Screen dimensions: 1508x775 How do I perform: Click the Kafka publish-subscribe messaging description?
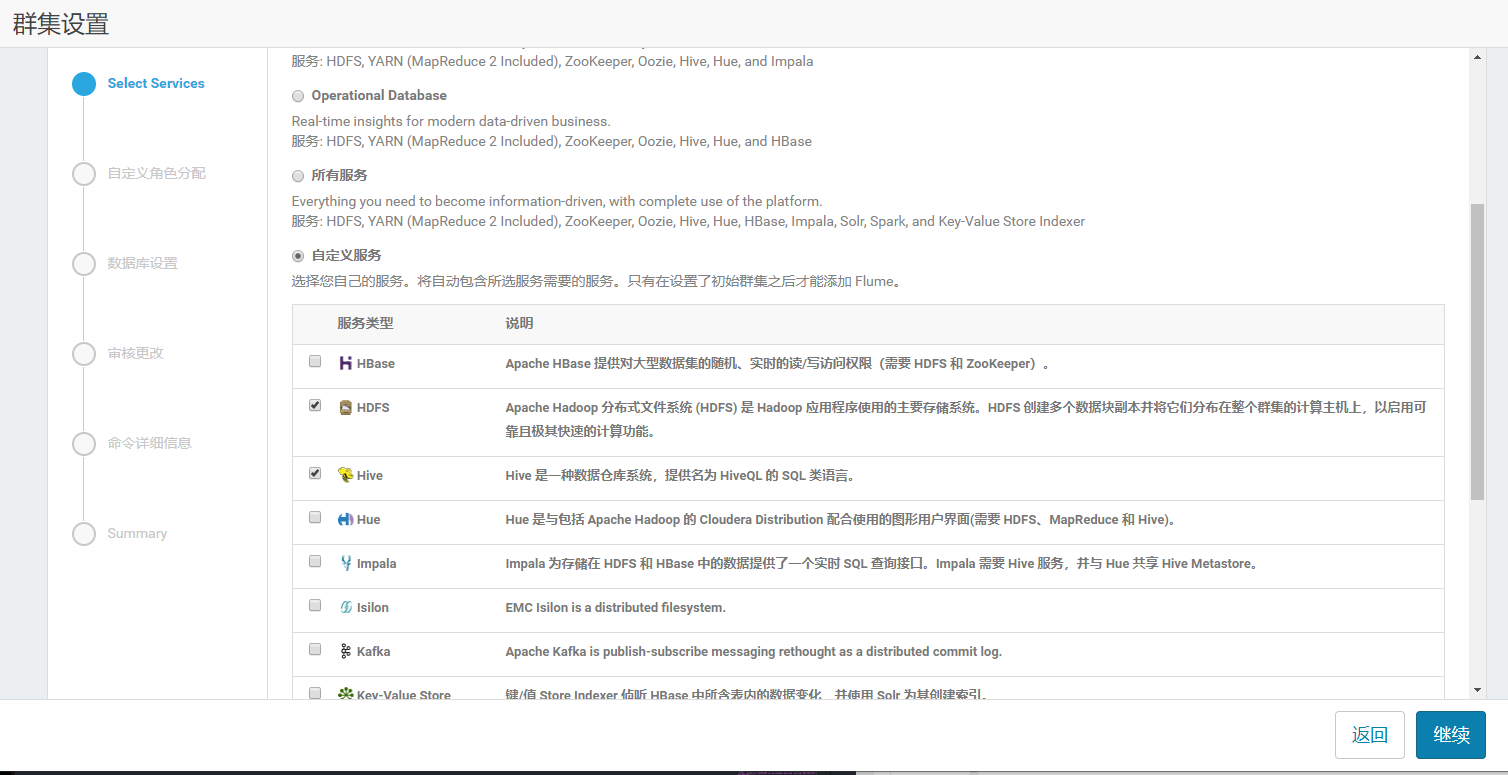(x=753, y=652)
